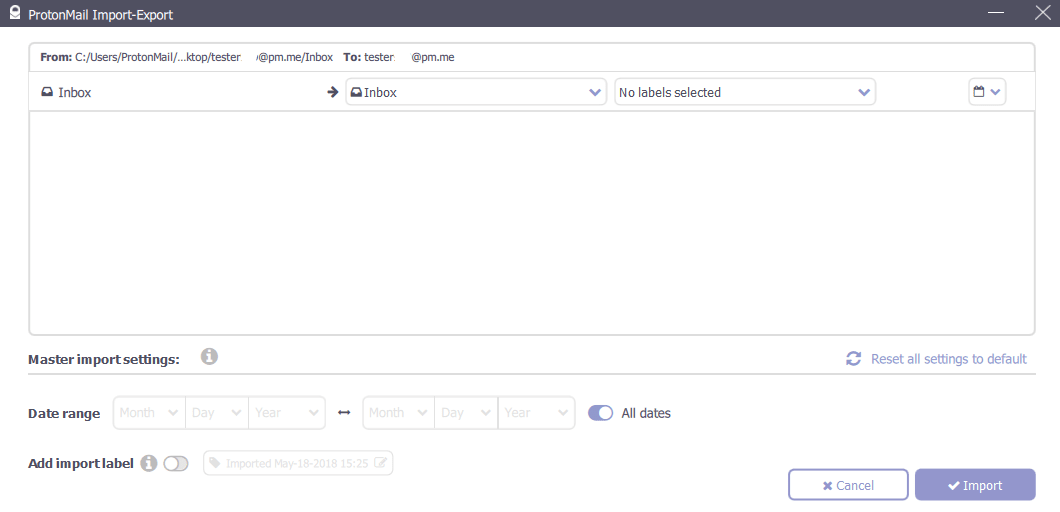Viewport: 1060px width, 512px height.
Task: Open the start date Day dropdown
Action: coord(217,413)
